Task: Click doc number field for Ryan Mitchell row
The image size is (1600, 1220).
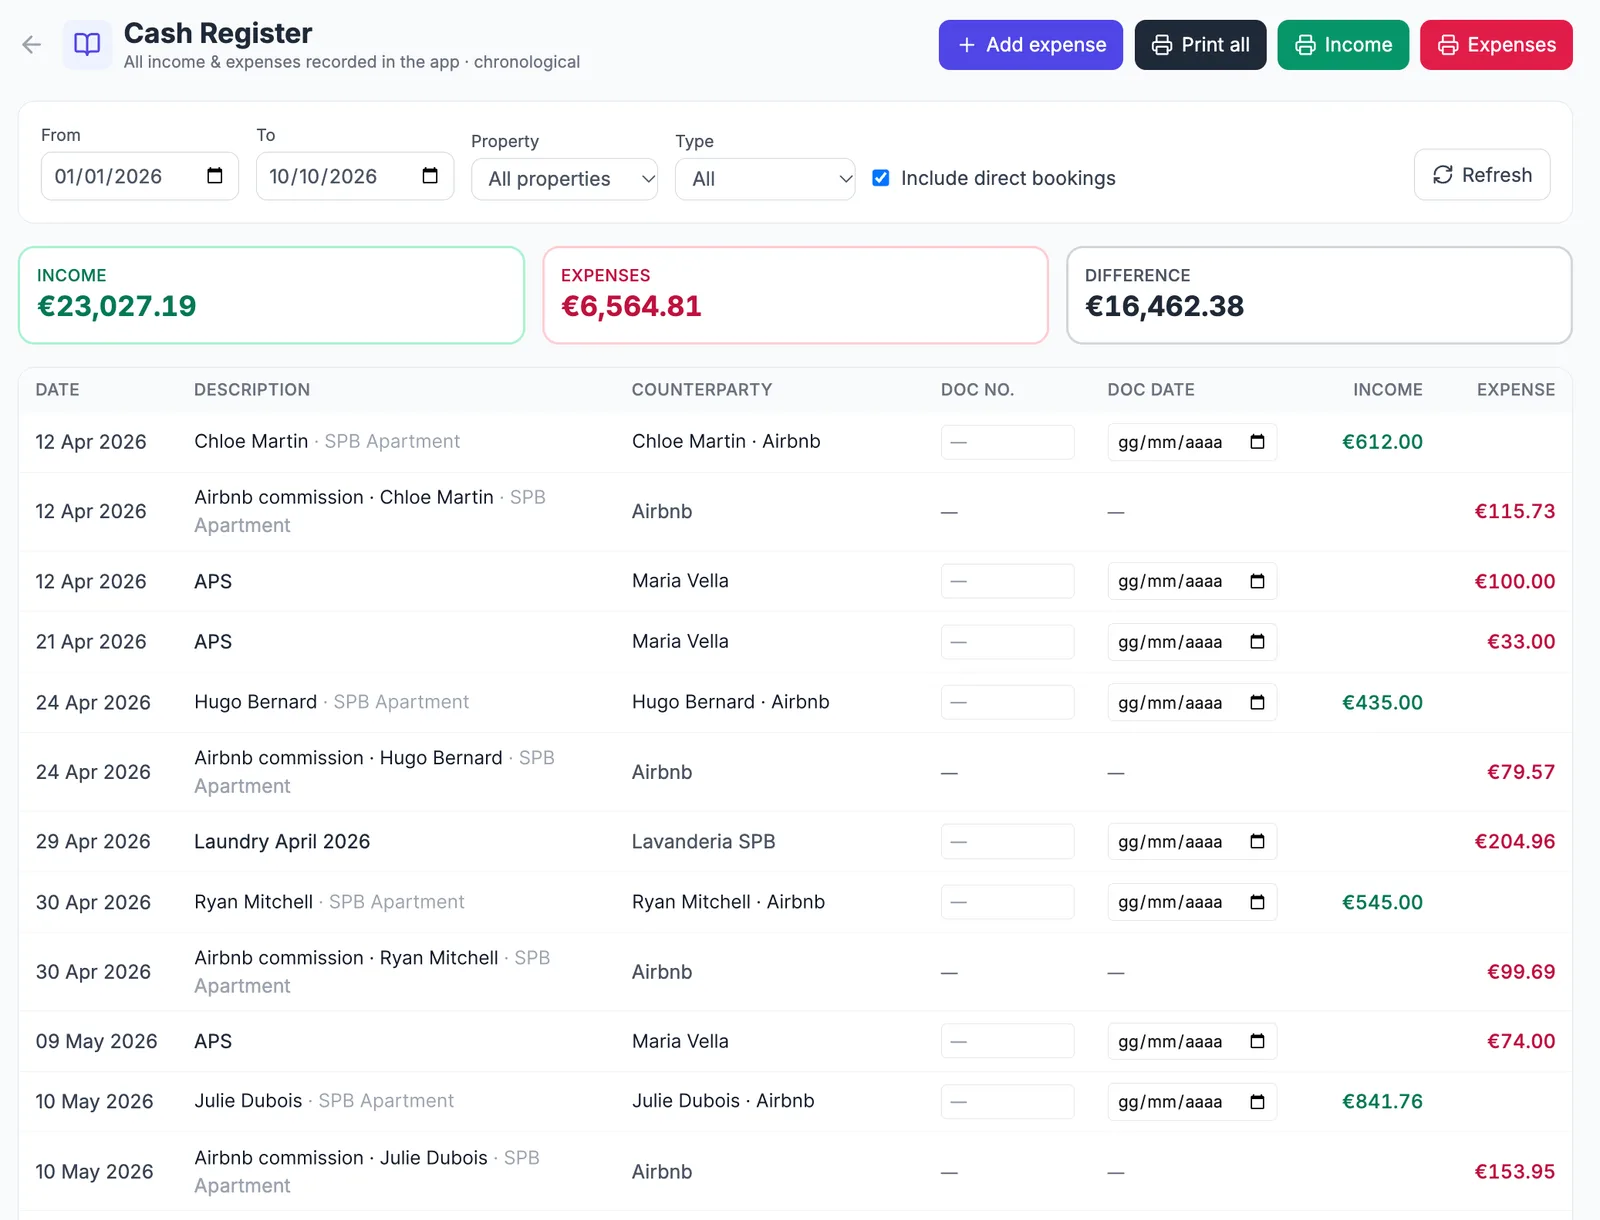Action: [x=1007, y=902]
